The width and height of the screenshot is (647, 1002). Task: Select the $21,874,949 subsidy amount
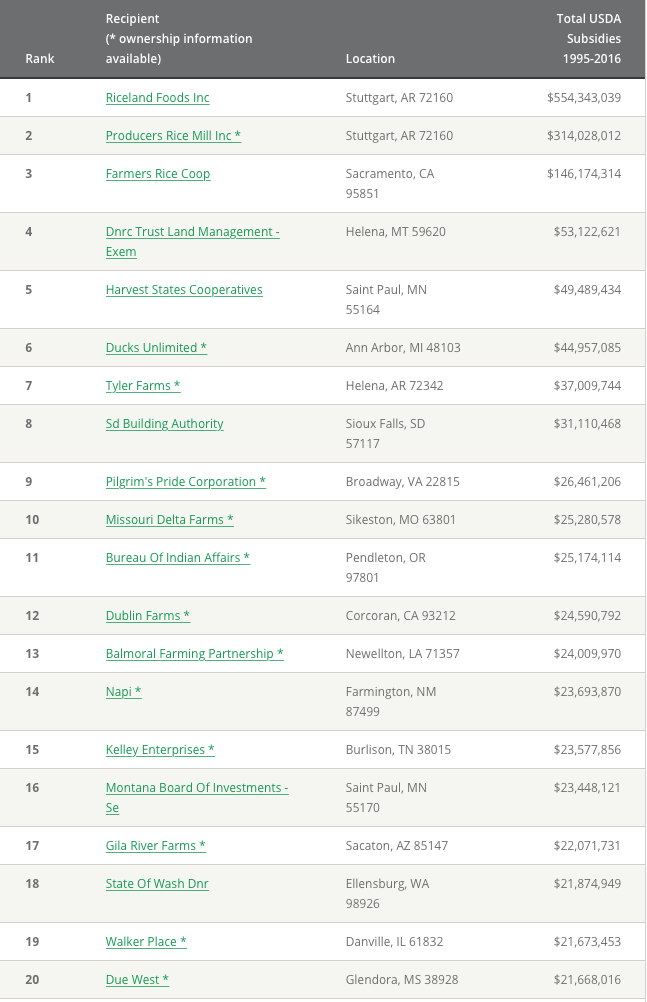point(587,884)
